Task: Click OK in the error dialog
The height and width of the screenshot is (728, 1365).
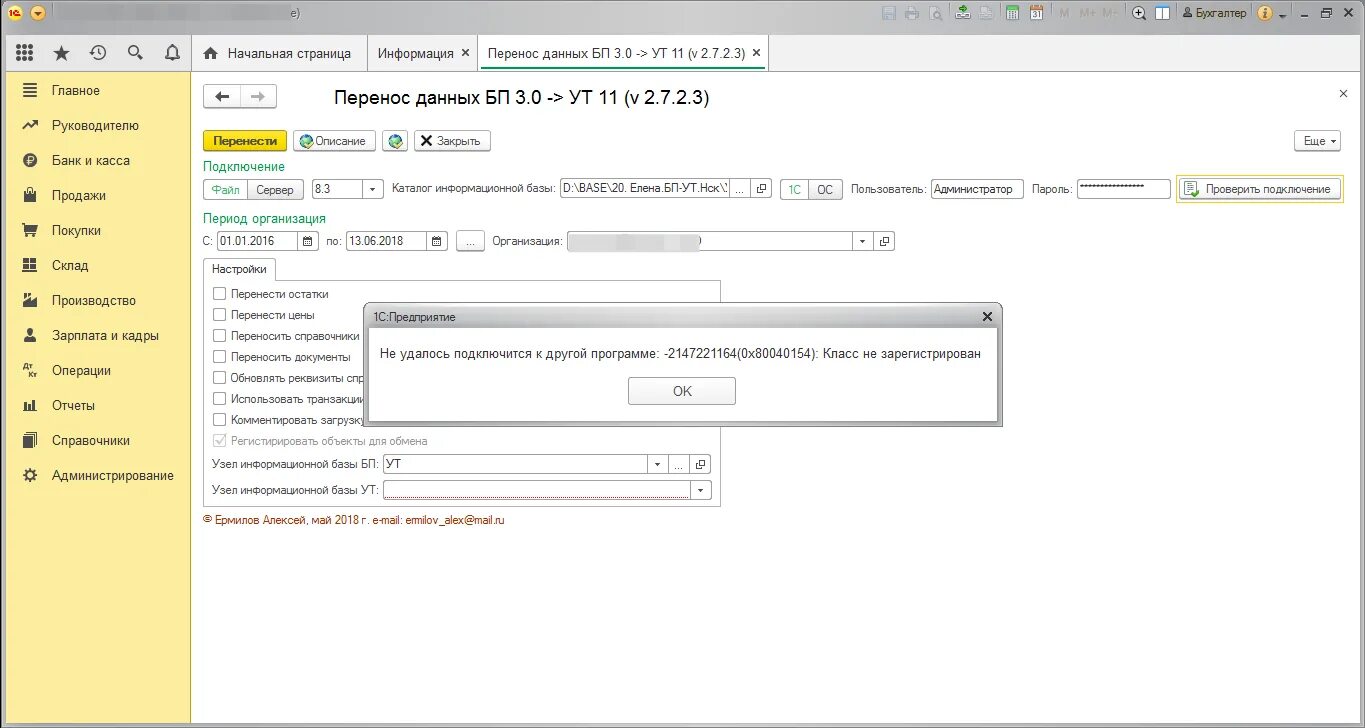Action: [682, 391]
